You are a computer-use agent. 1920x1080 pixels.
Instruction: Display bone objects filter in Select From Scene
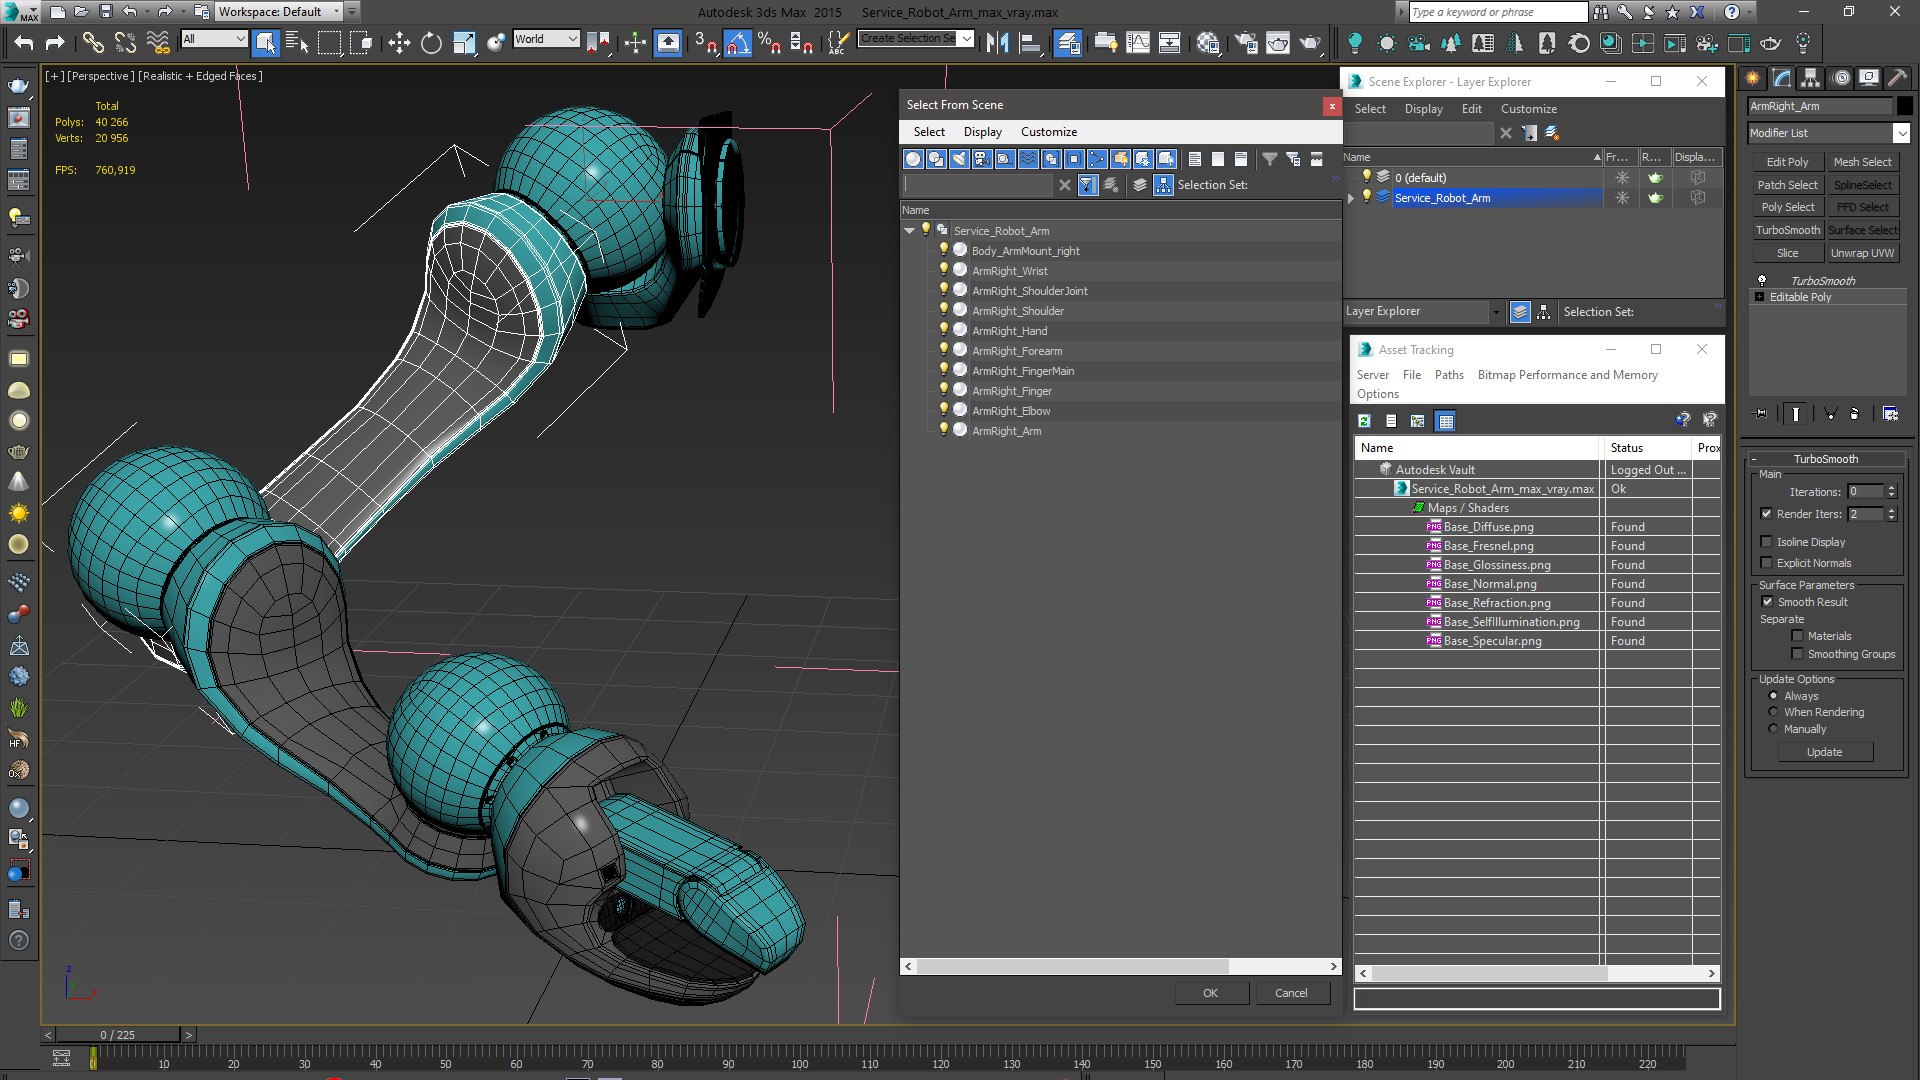click(1097, 159)
